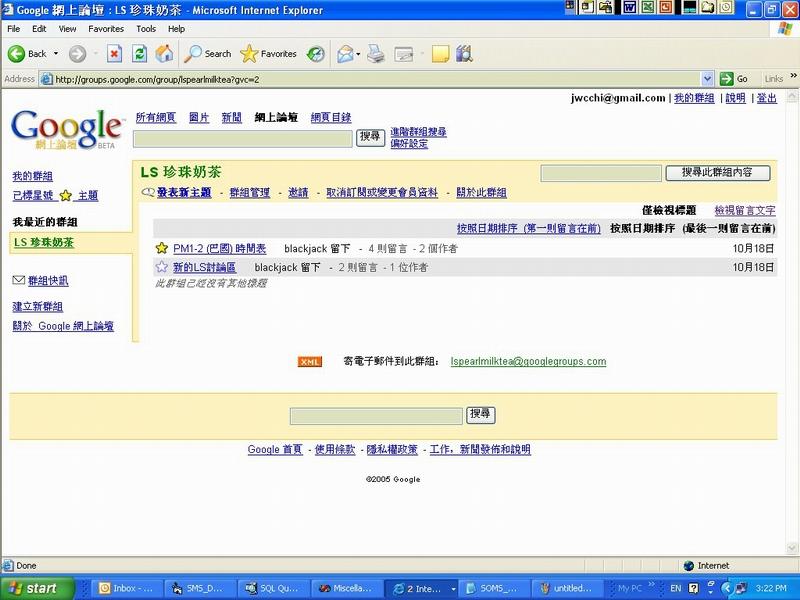800x600 pixels.
Task: Expand the Links toolbar chevron
Action: tap(793, 76)
